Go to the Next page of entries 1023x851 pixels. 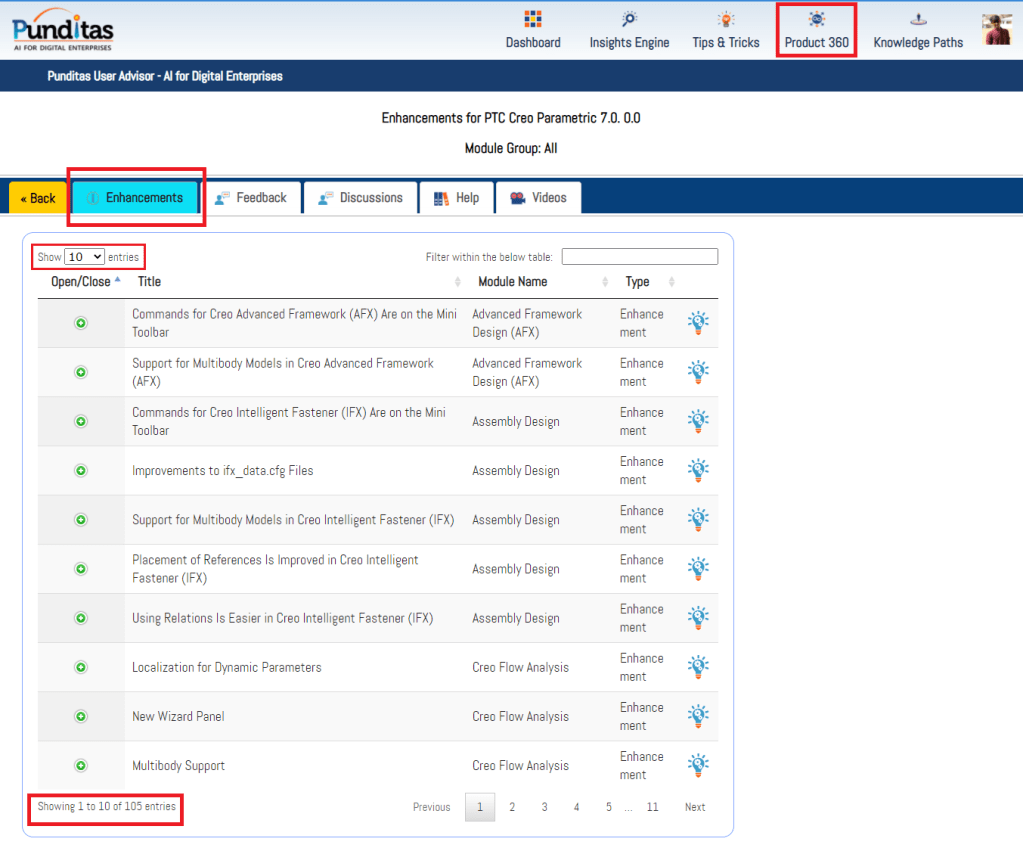coord(695,807)
